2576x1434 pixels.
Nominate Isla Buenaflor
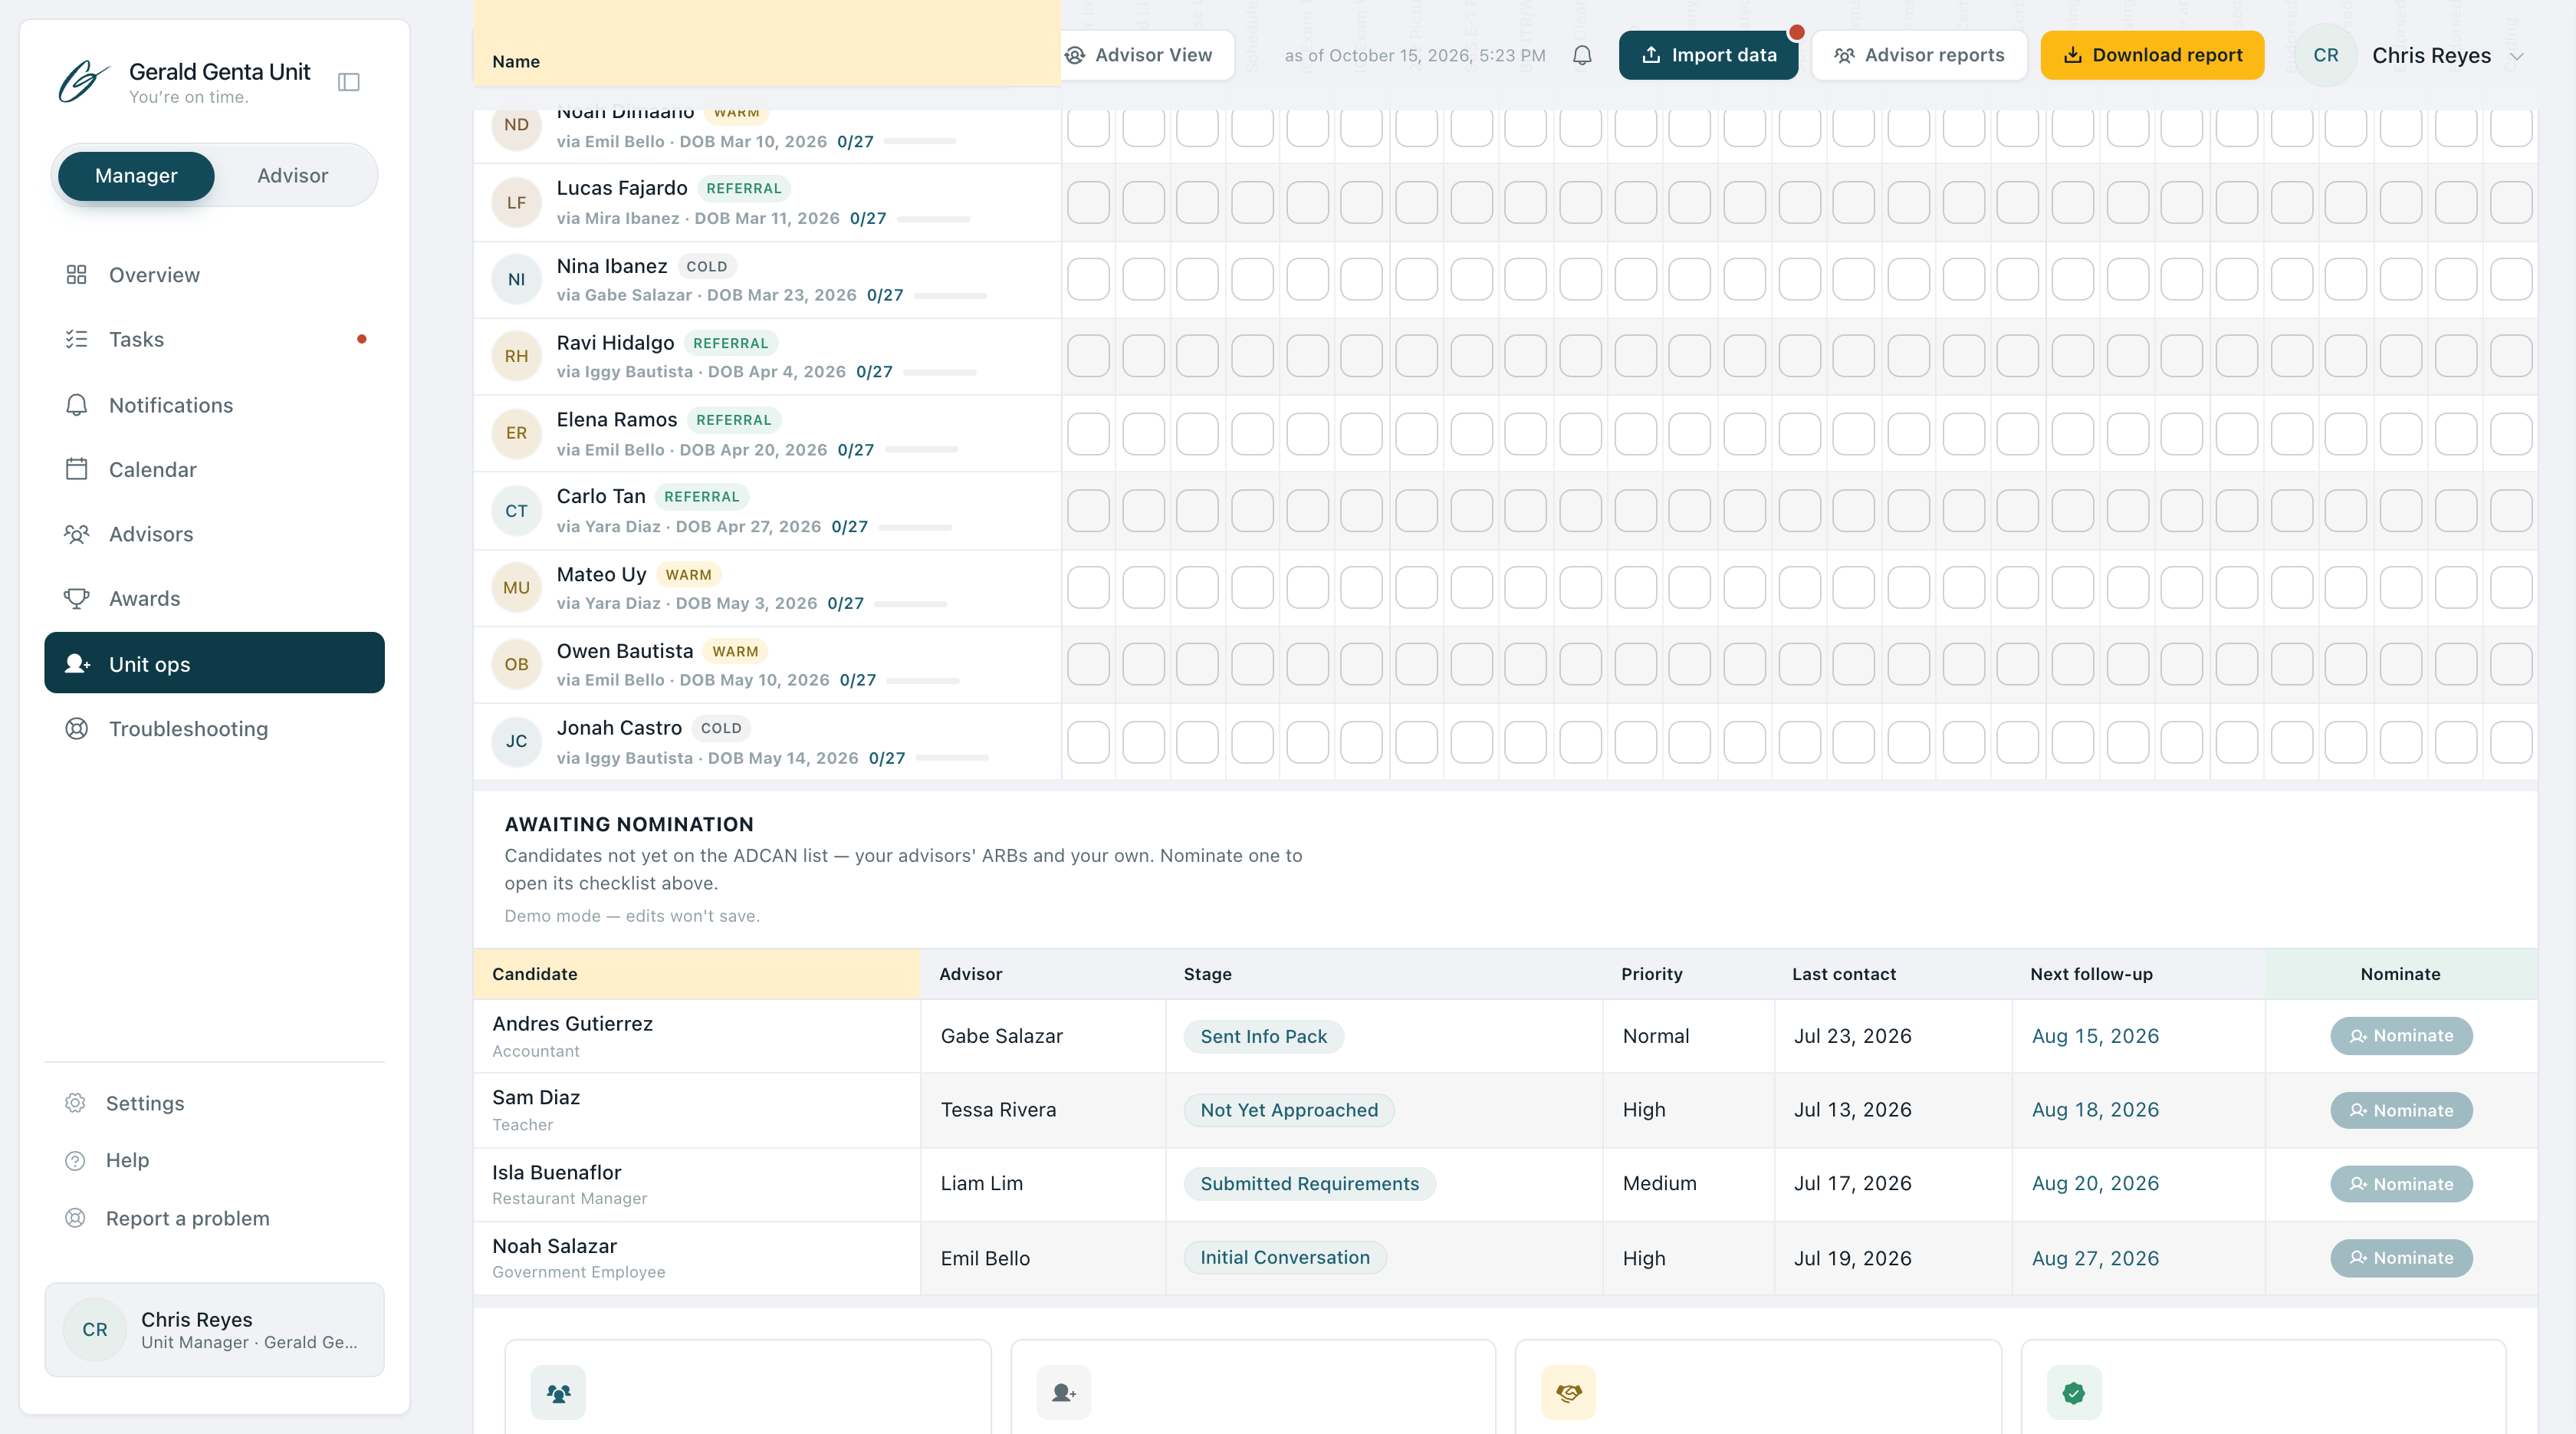[2401, 1184]
